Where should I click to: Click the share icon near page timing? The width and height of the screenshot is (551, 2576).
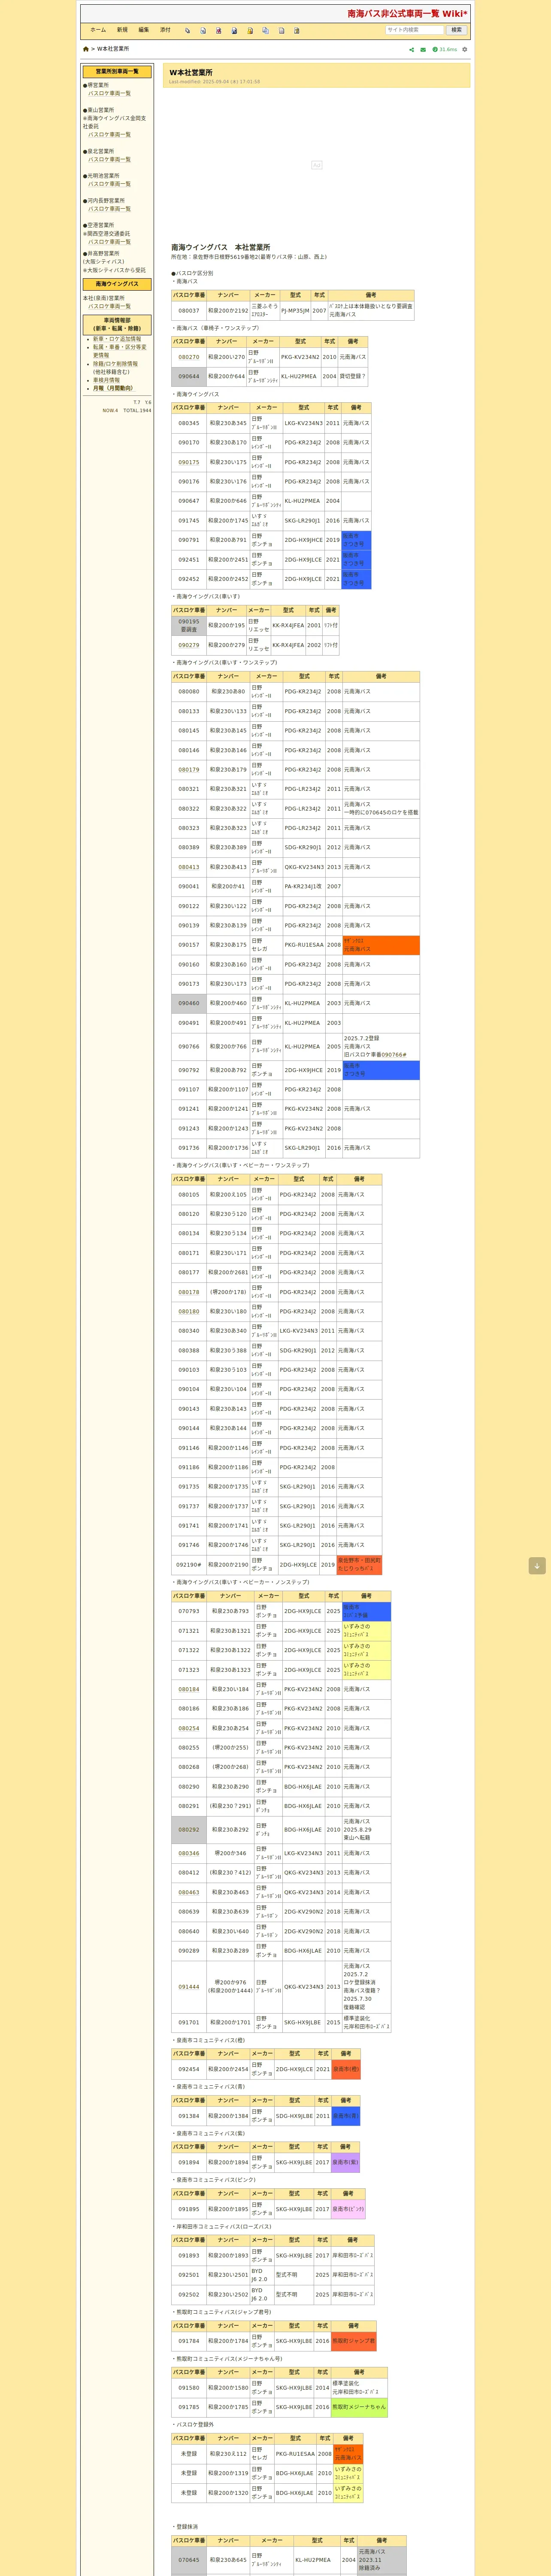pyautogui.click(x=412, y=49)
